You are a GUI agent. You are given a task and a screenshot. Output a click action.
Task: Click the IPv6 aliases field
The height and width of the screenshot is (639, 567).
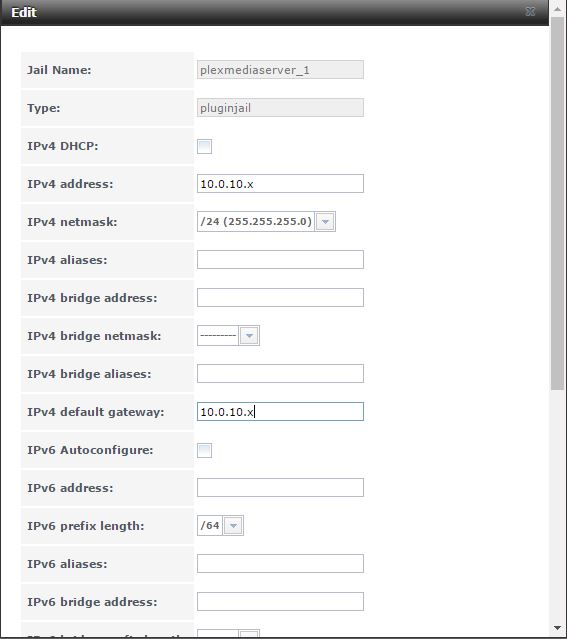[280, 564]
